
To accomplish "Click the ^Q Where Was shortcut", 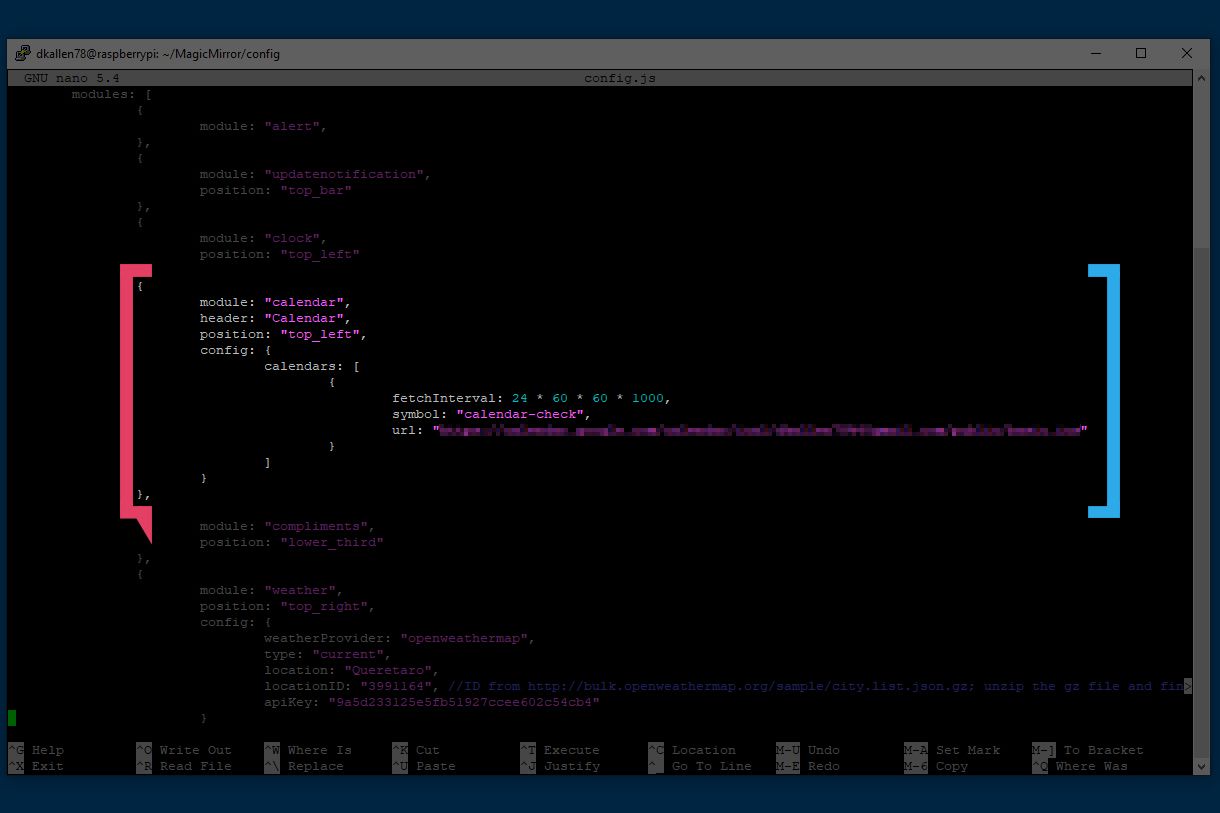I will (1080, 766).
